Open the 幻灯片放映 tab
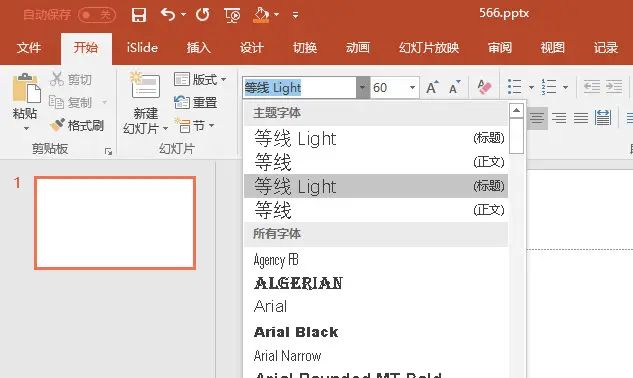The height and width of the screenshot is (378, 633). click(429, 48)
